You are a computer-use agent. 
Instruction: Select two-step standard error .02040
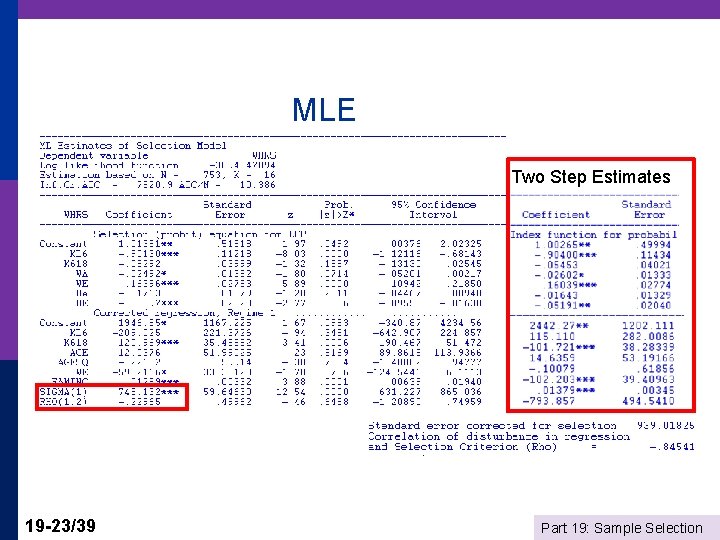653,305
